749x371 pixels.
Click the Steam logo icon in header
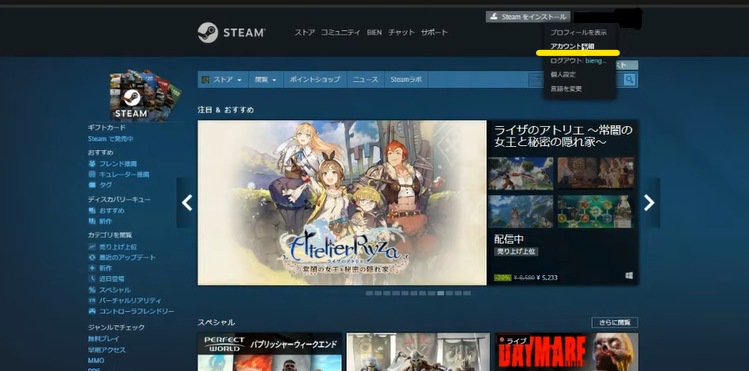point(208,32)
